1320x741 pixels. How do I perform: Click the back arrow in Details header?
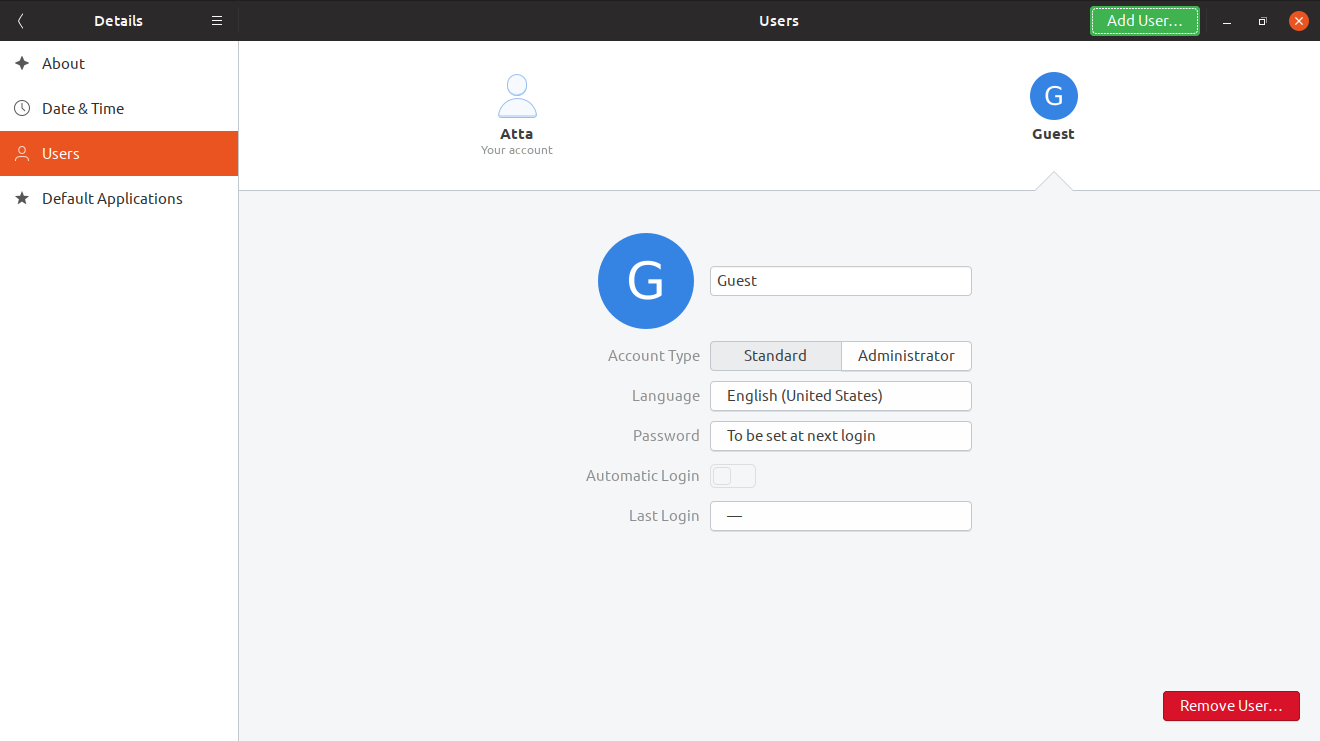pos(21,21)
